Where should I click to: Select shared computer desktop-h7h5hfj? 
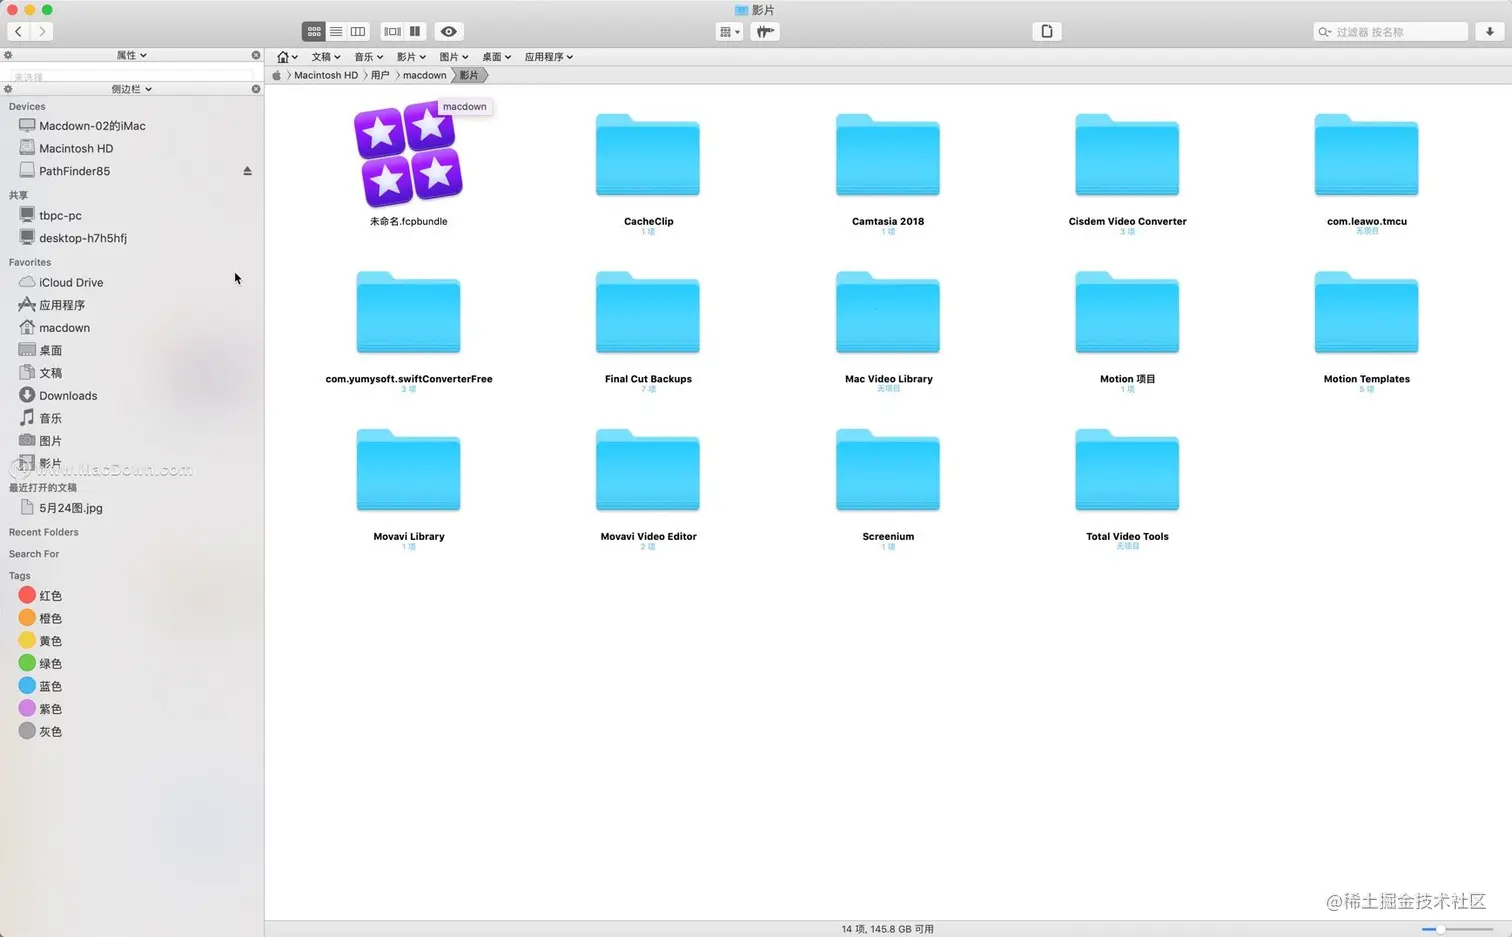pos(83,238)
